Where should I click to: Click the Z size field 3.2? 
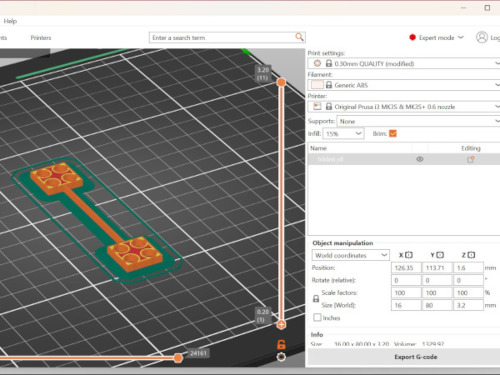tap(468, 305)
